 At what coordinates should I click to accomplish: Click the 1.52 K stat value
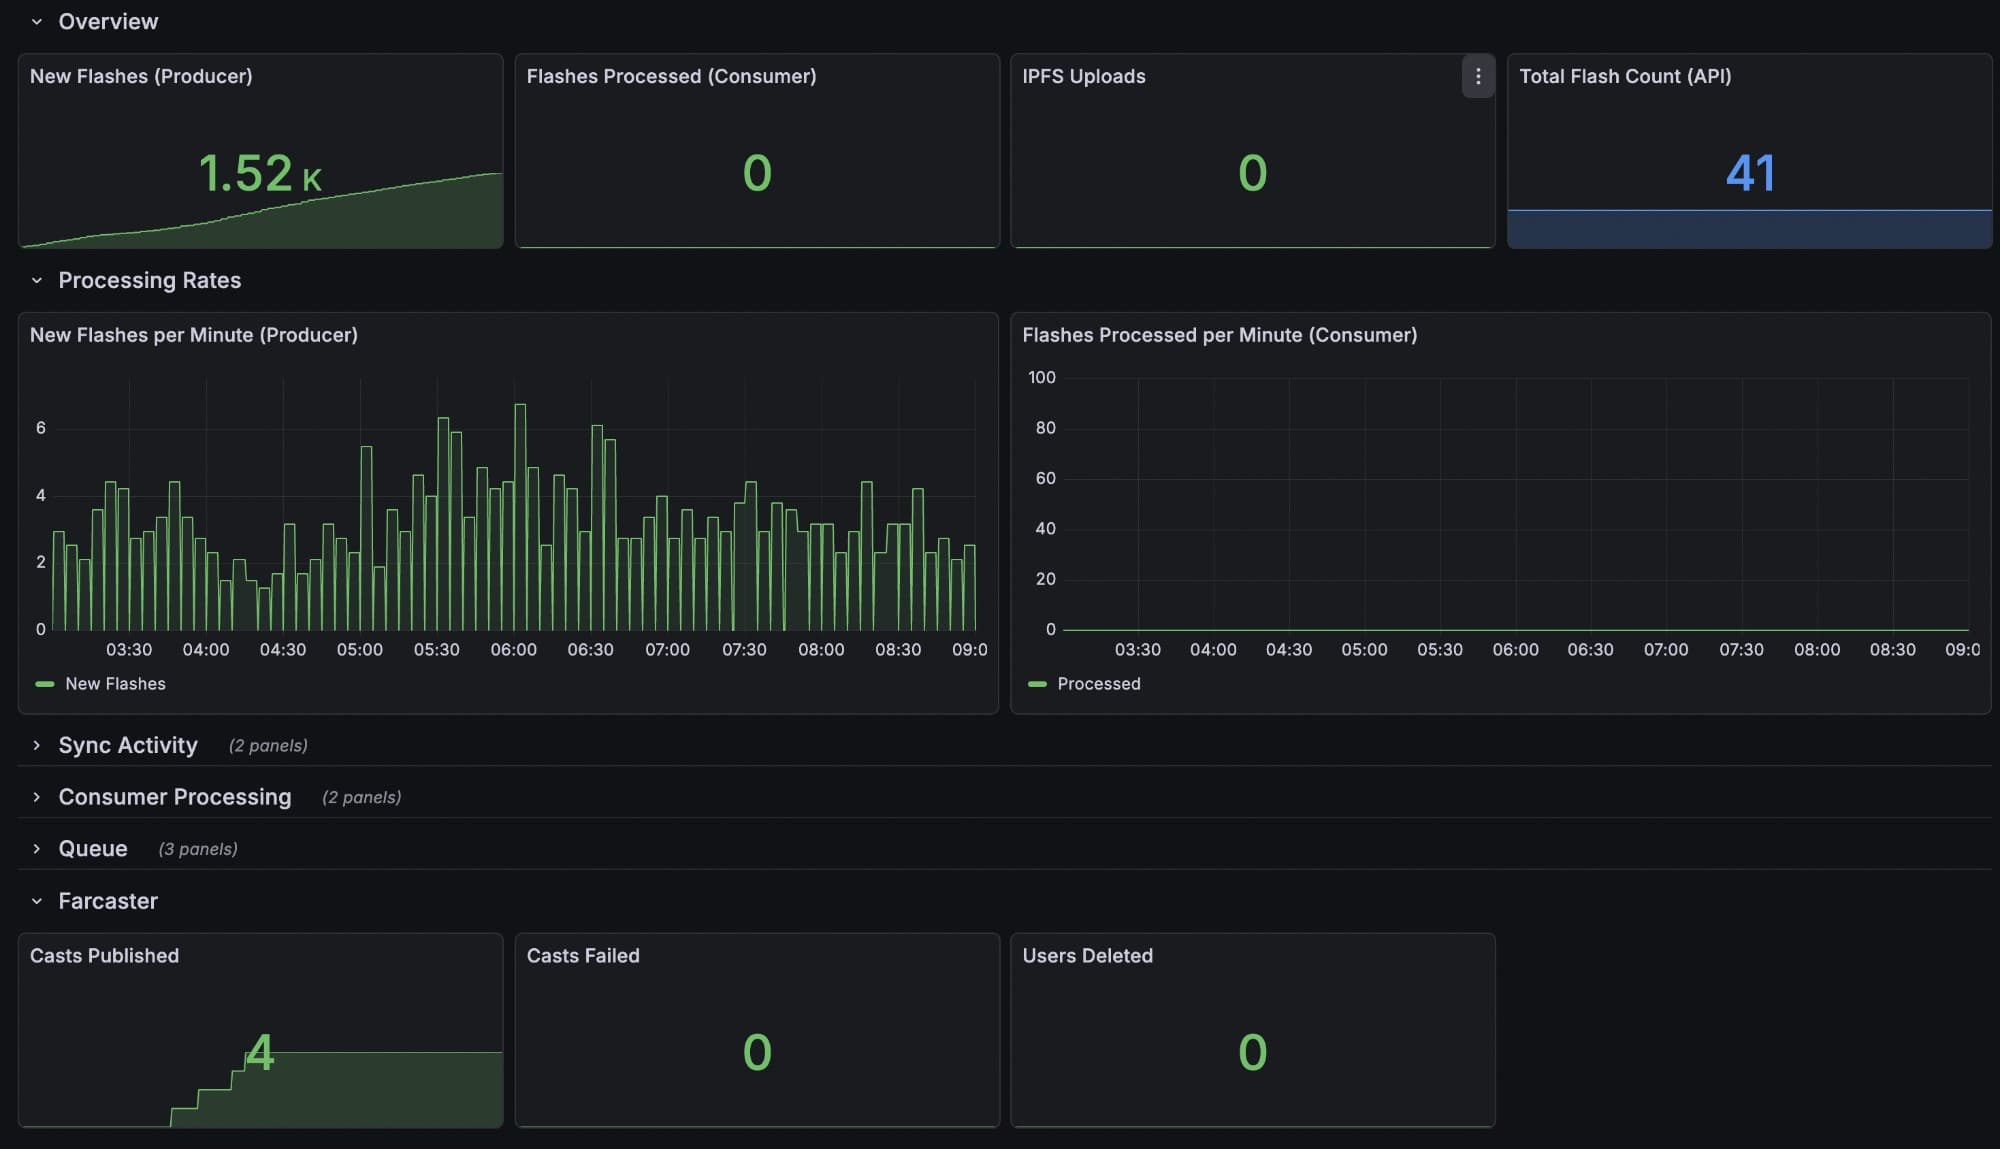259,173
